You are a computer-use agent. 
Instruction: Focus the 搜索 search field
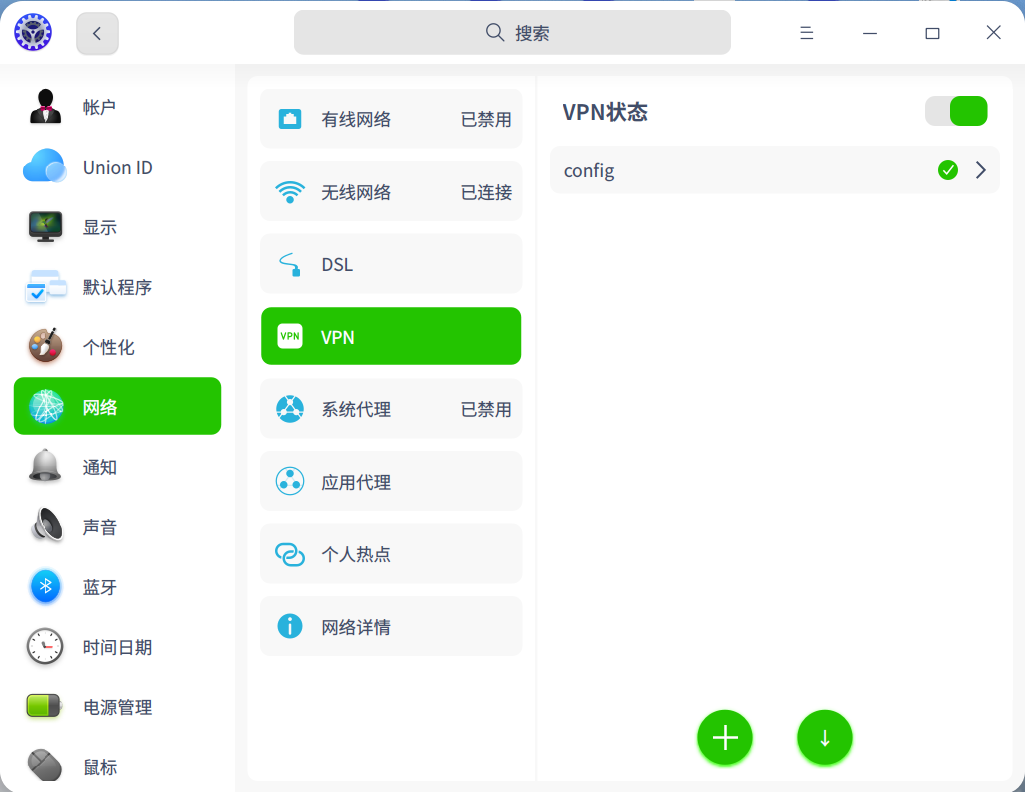pyautogui.click(x=512, y=32)
